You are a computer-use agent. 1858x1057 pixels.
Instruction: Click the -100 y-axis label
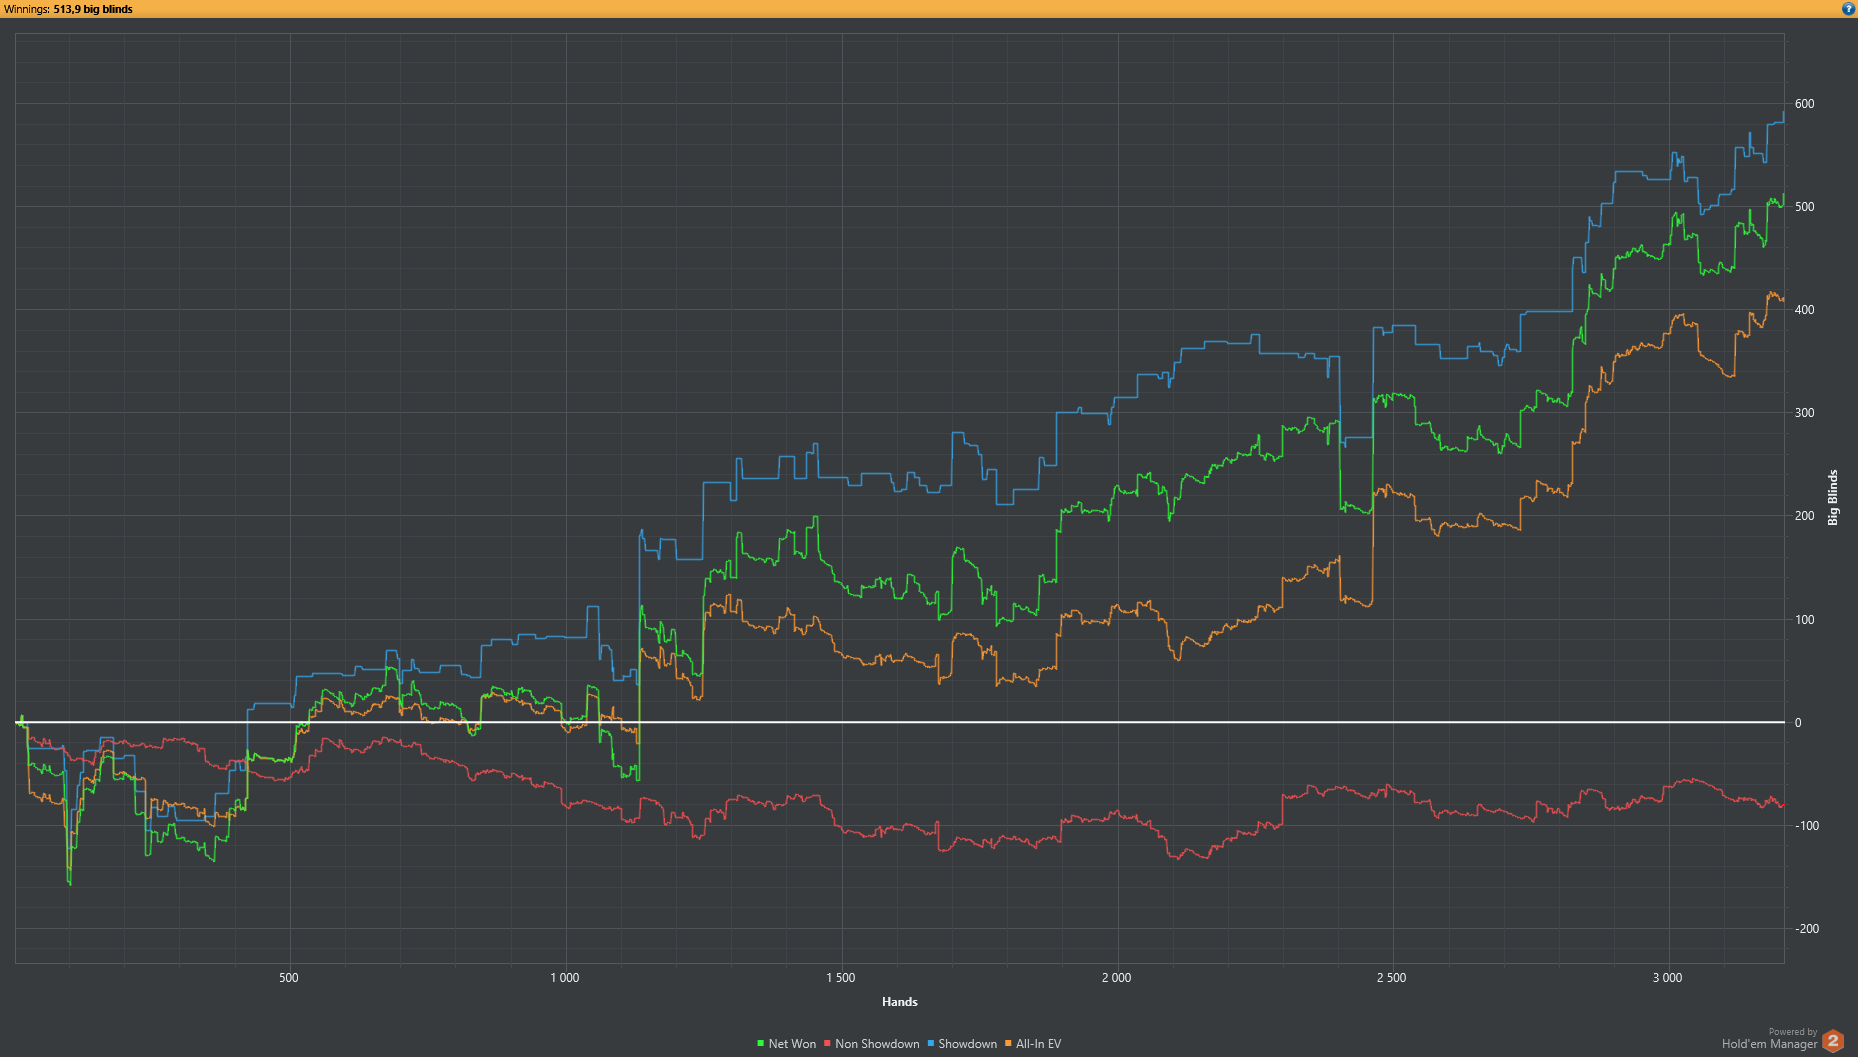(x=1806, y=826)
